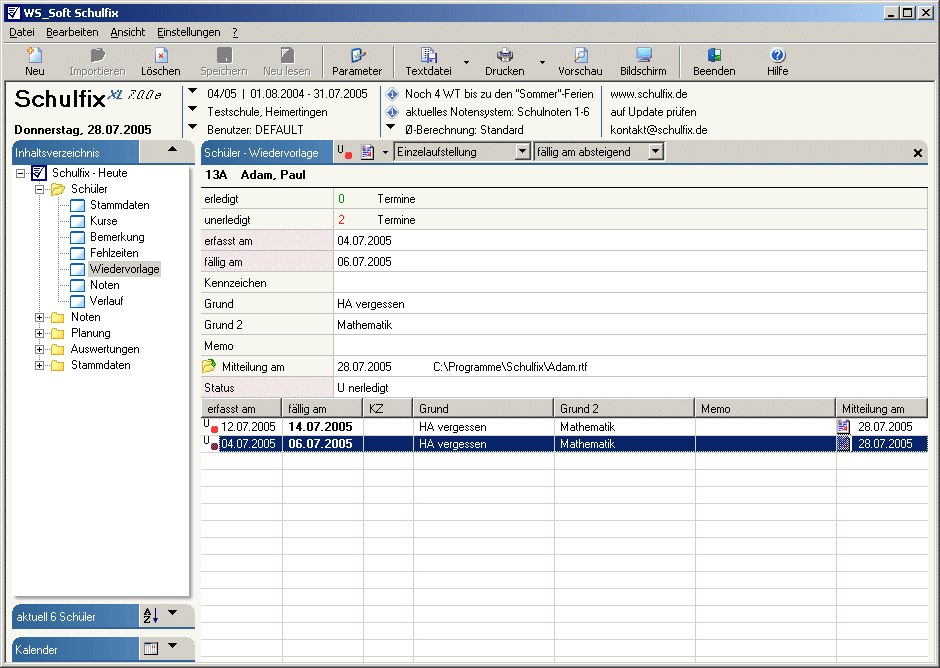The height and width of the screenshot is (668, 940).
Task: Click the Kalender calendar icon
Action: pos(151,648)
